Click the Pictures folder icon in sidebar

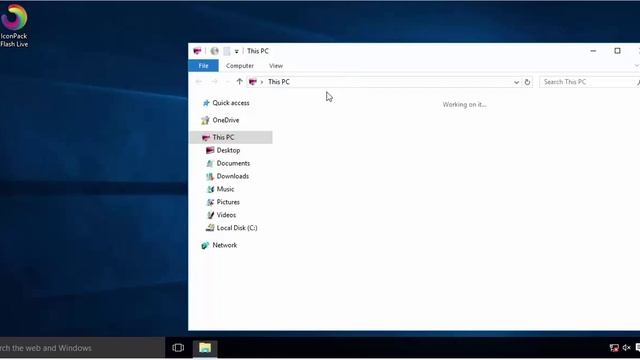point(210,202)
